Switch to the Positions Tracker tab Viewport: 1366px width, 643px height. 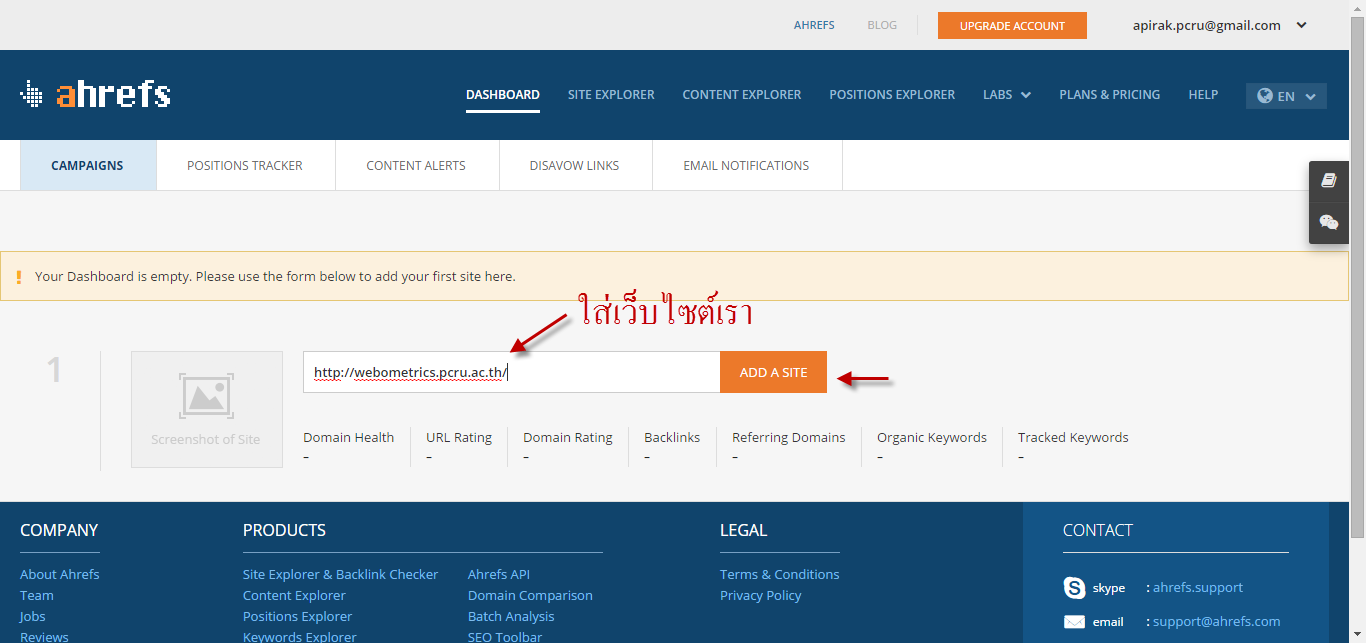(245, 166)
